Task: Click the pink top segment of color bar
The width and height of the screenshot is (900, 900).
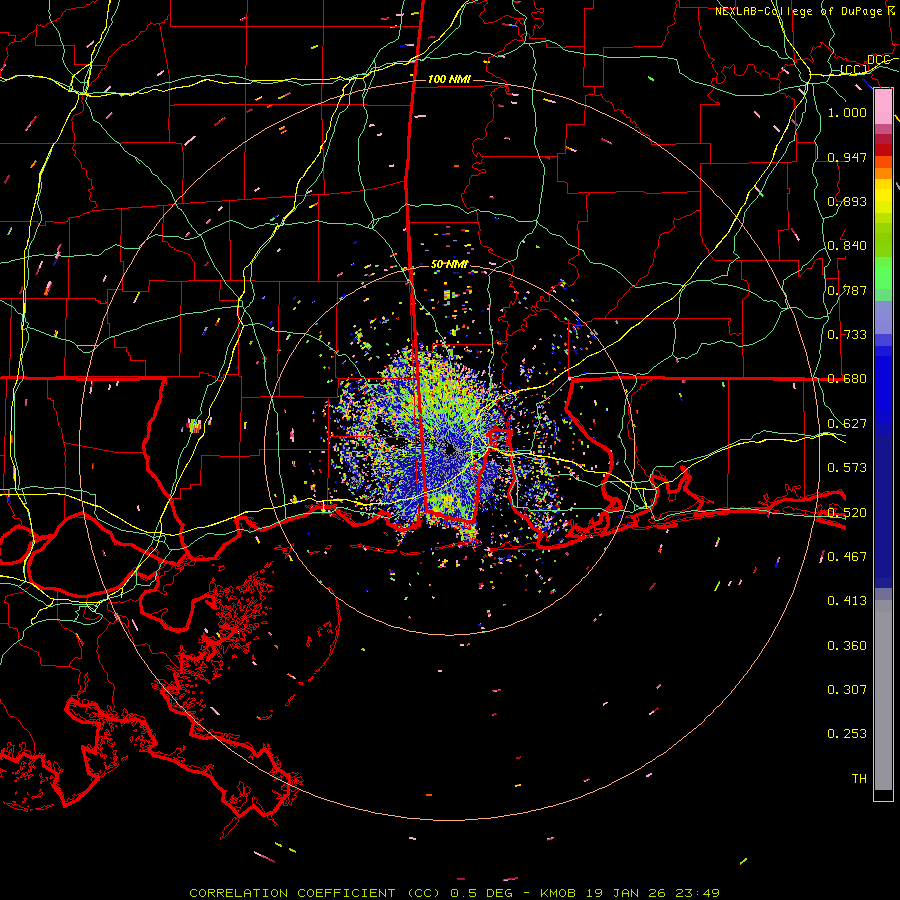Action: [883, 107]
